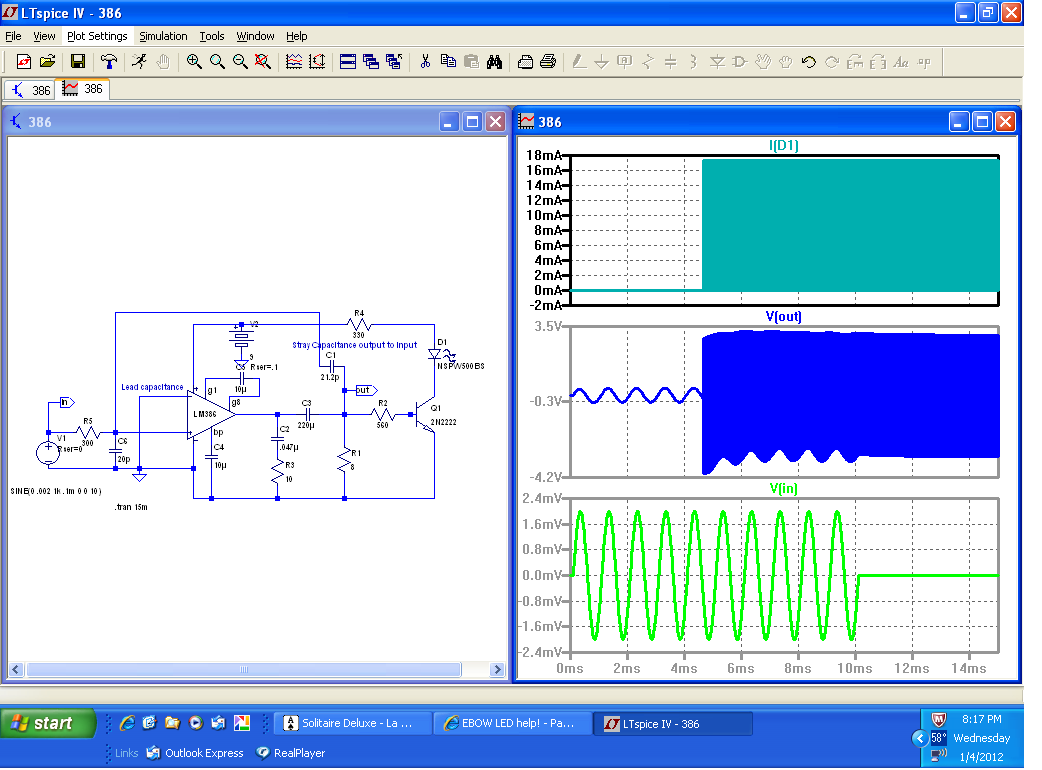Click the schematic scrollbar left arrow
1042x770 pixels.
17,670
